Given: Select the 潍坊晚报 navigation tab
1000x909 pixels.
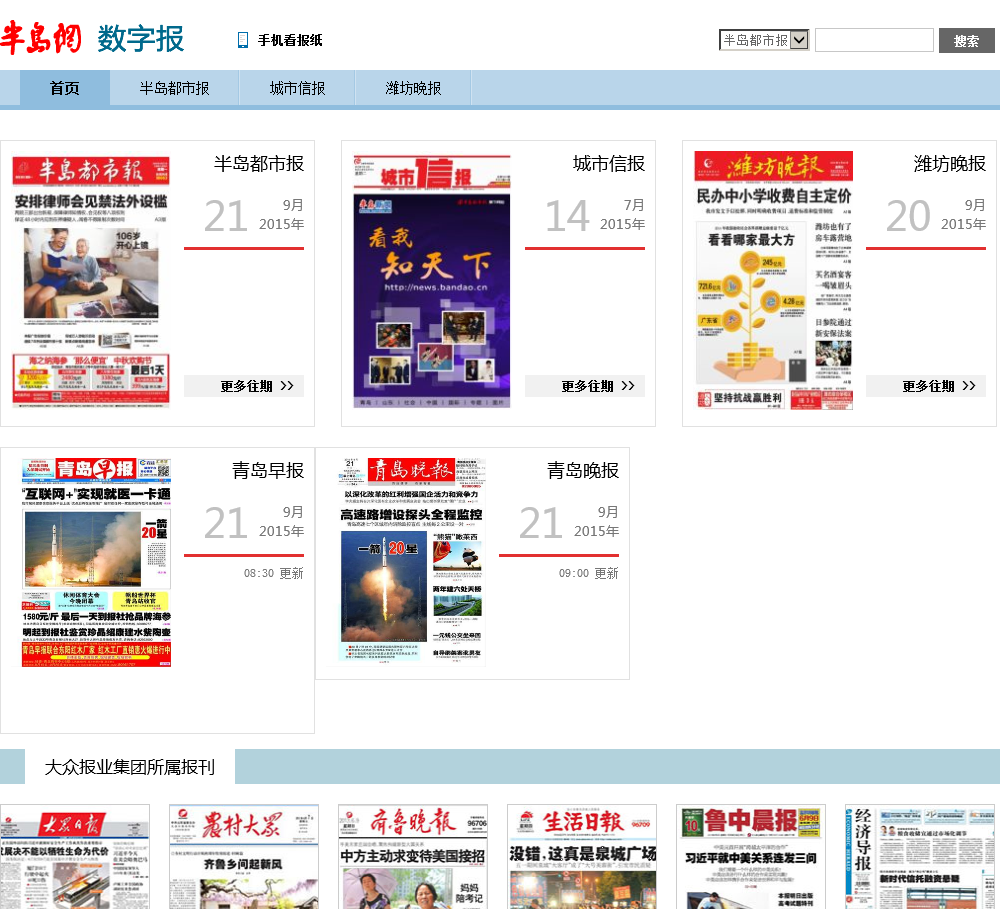Looking at the screenshot, I should point(413,88).
